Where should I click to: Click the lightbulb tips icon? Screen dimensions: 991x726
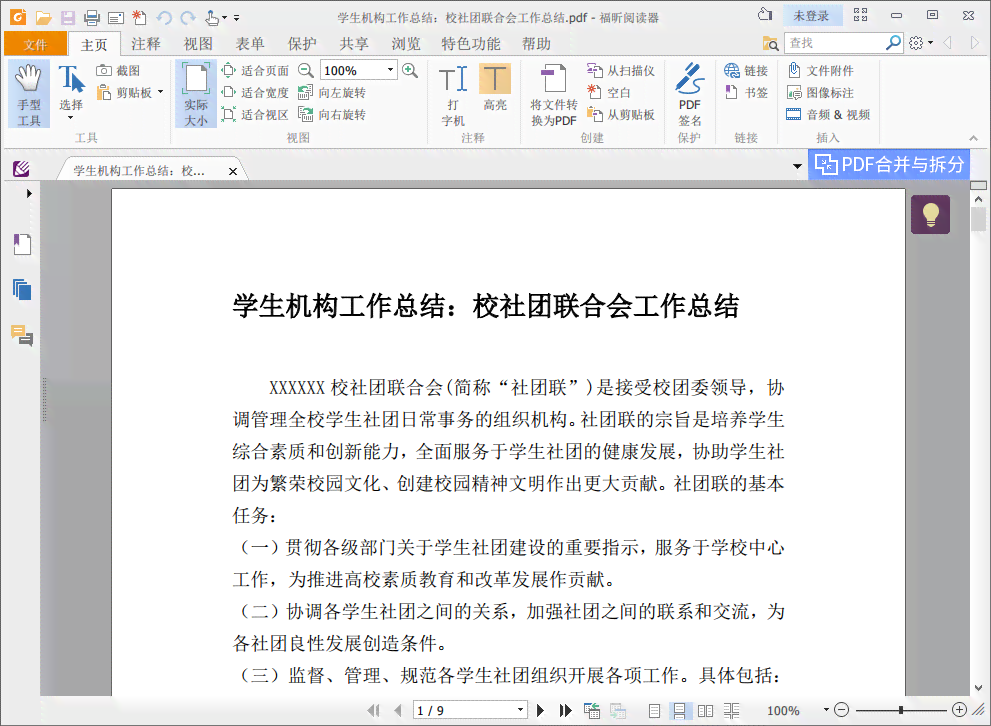coord(930,215)
